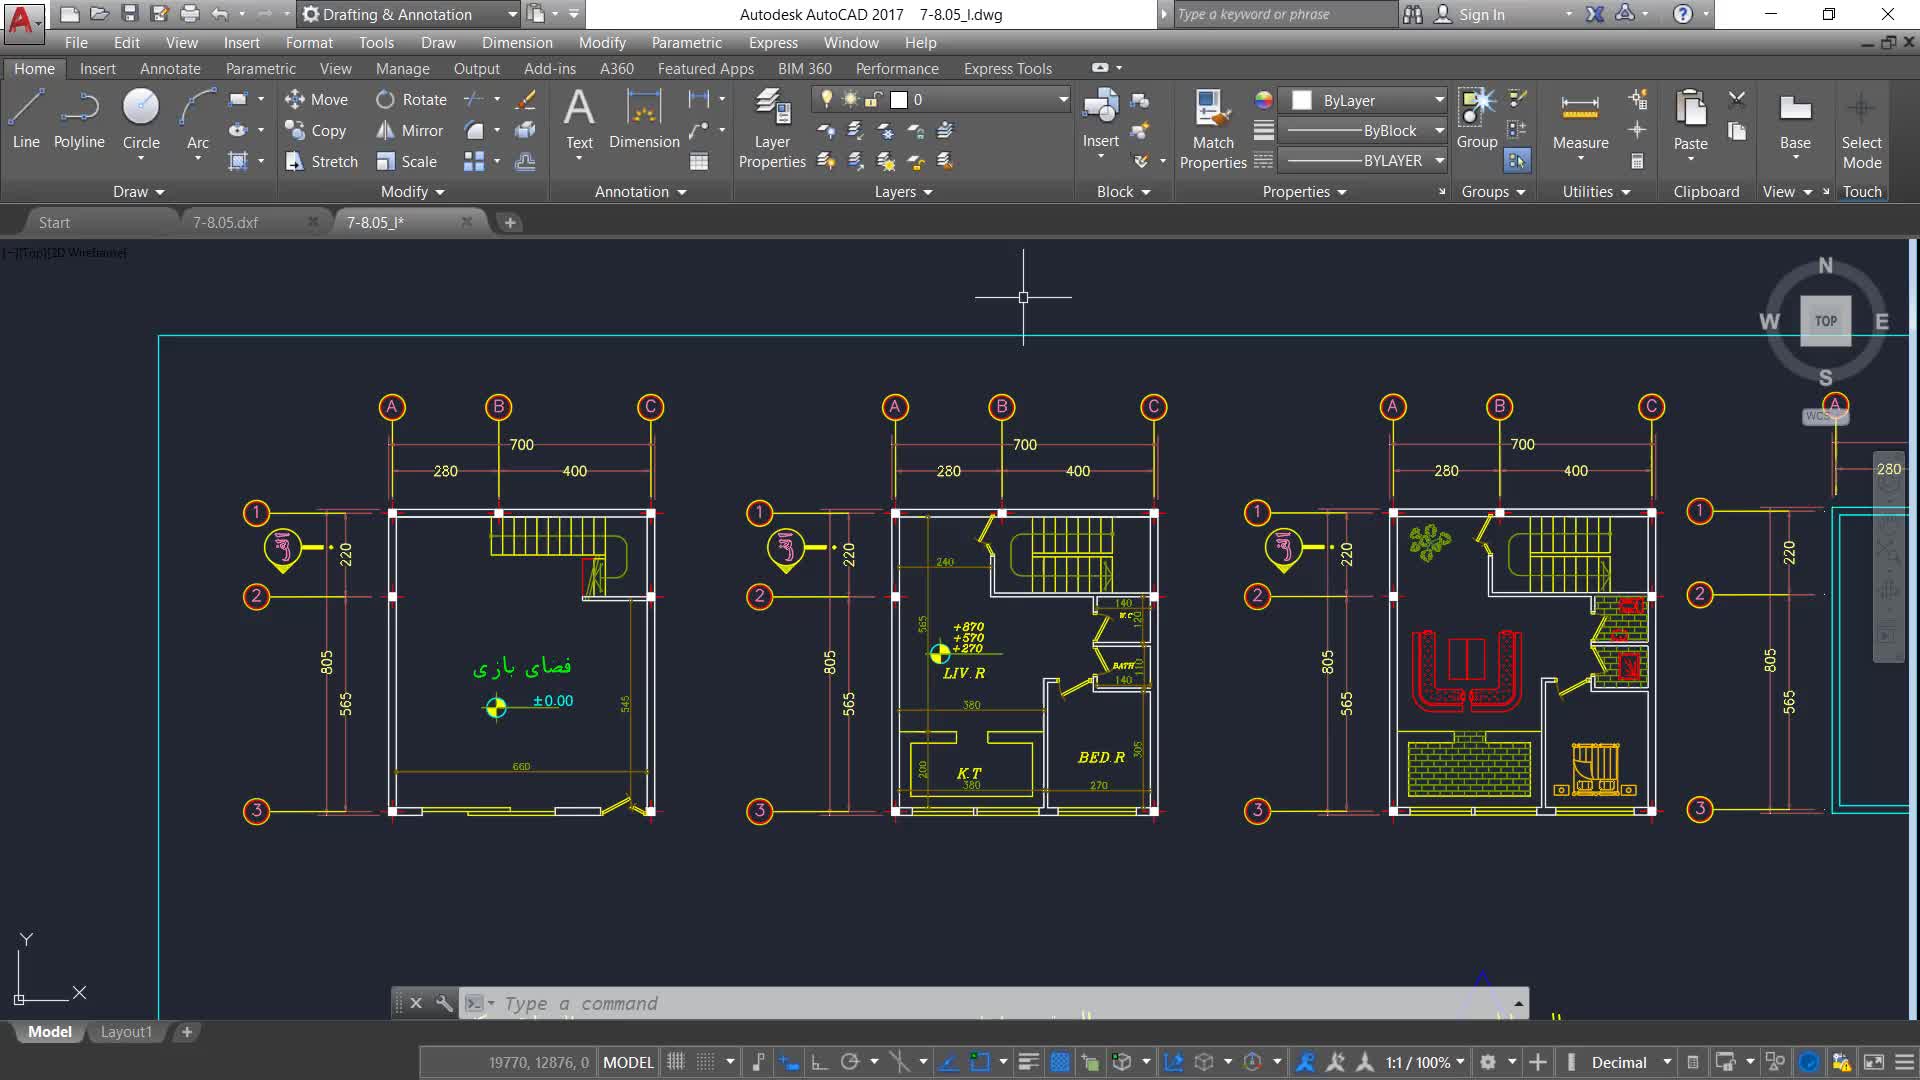
Task: Toggle ortho mode in status bar
Action: [819, 1062]
